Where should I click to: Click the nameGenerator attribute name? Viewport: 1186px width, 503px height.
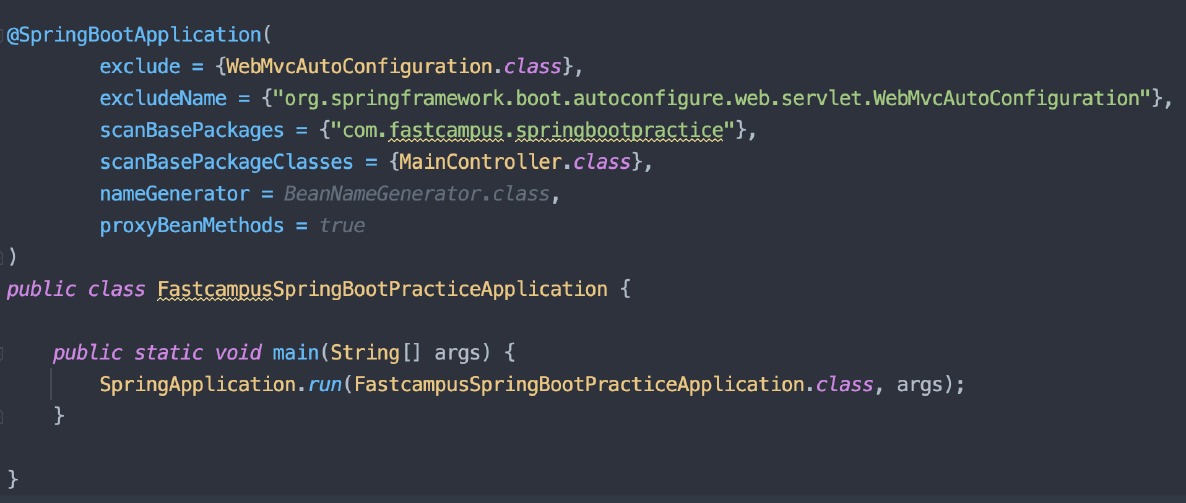(x=175, y=194)
